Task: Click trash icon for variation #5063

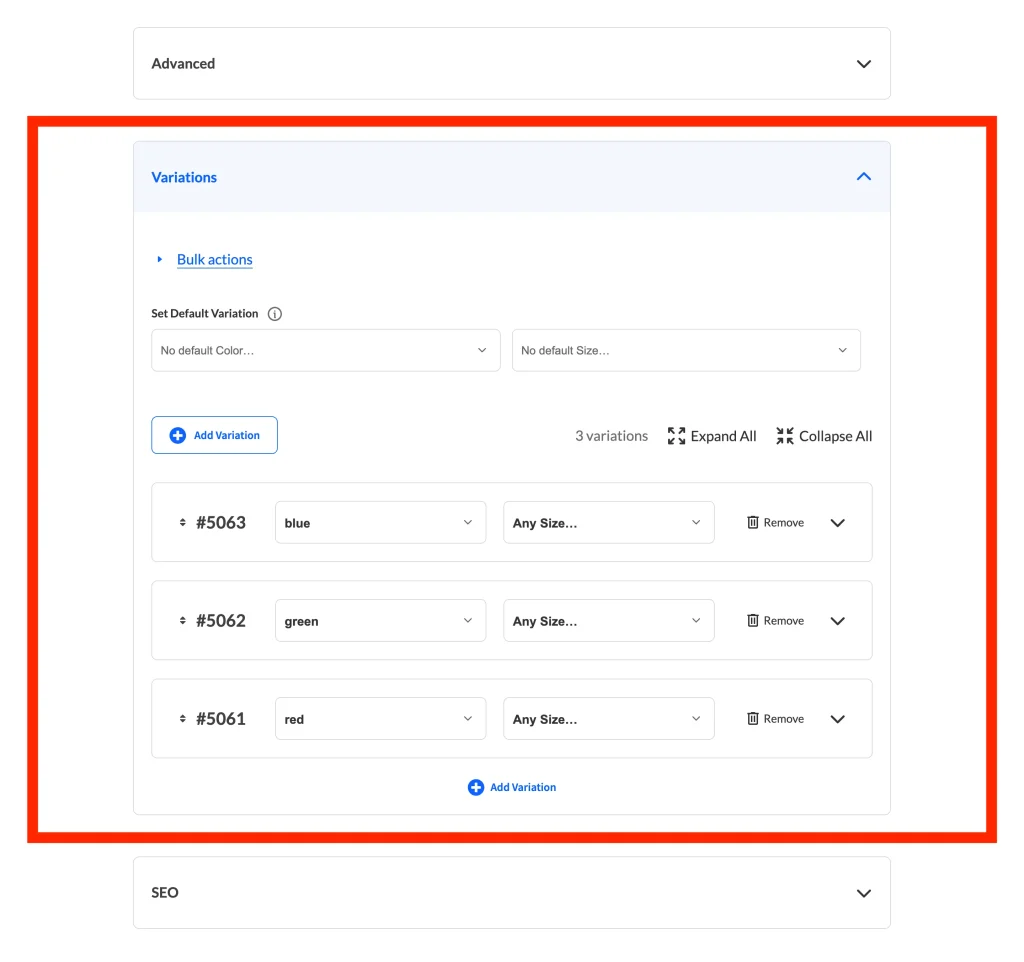Action: pos(753,523)
